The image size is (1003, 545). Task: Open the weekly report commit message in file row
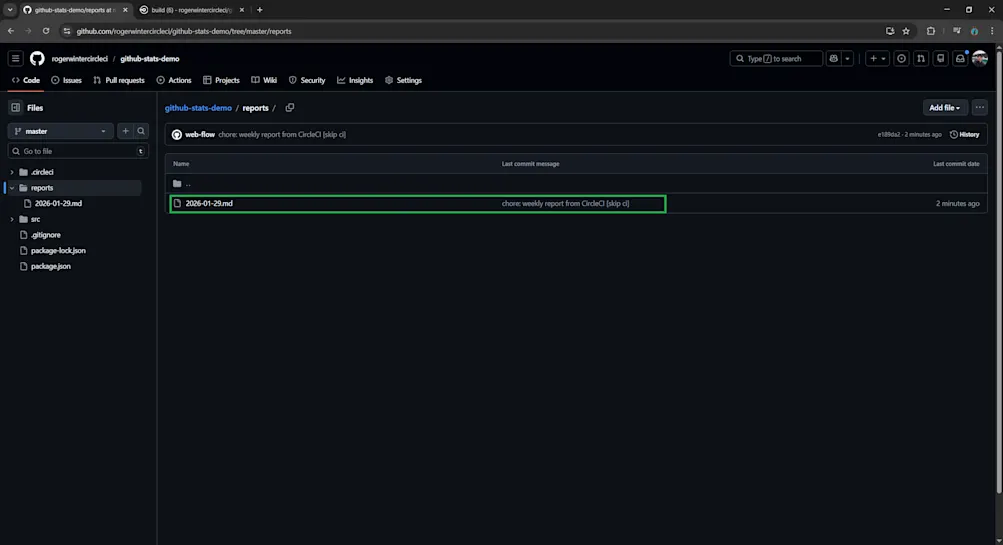click(565, 203)
